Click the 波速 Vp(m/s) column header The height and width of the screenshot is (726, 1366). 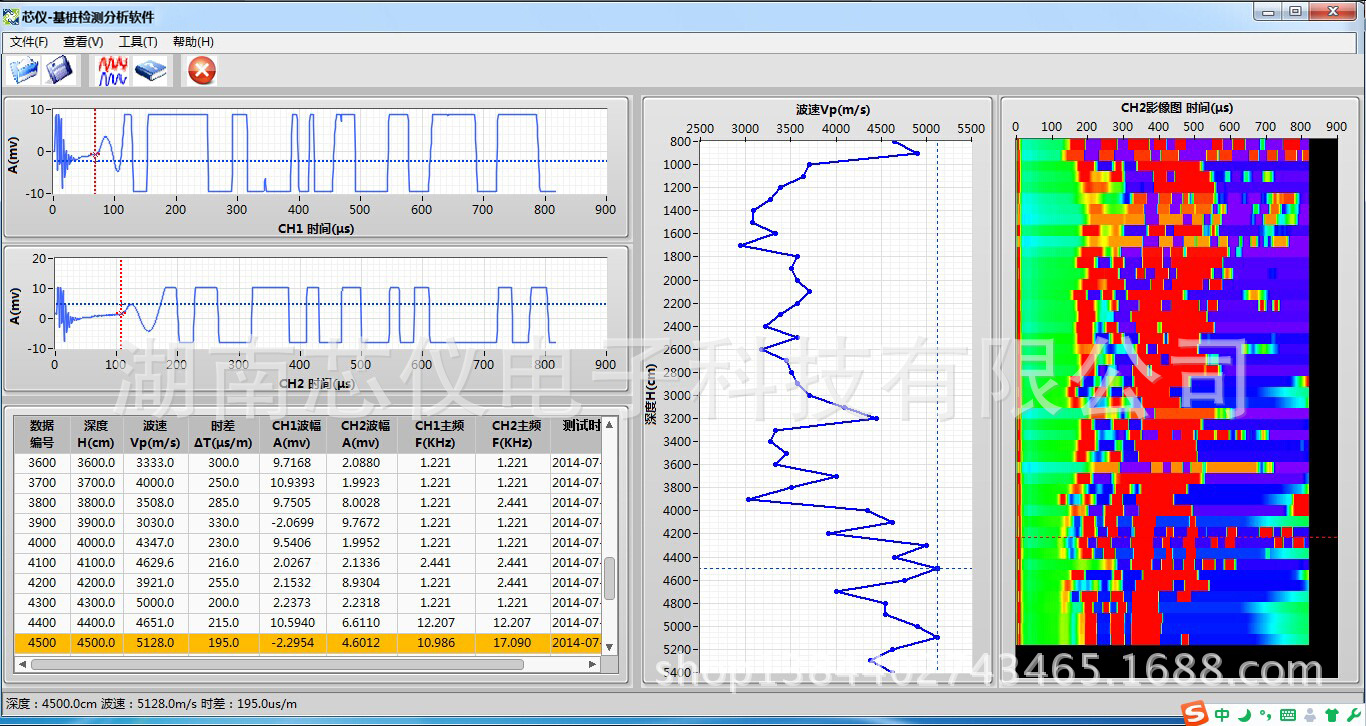pos(155,434)
